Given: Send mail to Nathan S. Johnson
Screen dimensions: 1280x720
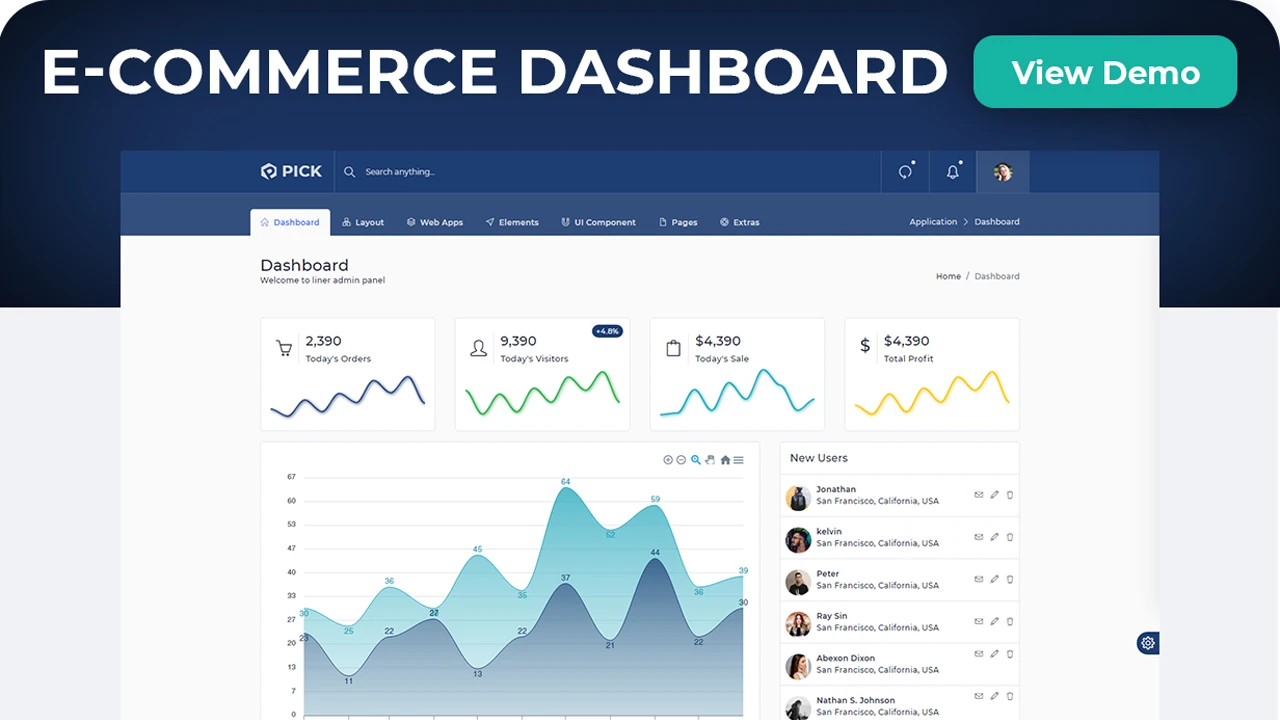Looking at the screenshot, I should tap(979, 696).
